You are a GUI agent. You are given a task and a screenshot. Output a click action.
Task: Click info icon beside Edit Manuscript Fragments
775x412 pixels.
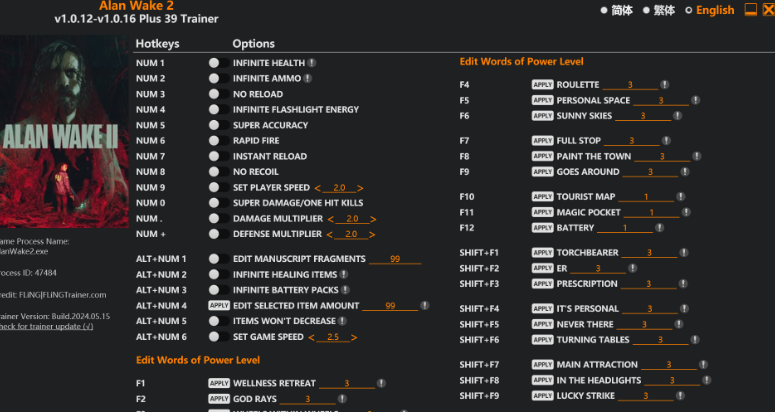click(x=425, y=258)
